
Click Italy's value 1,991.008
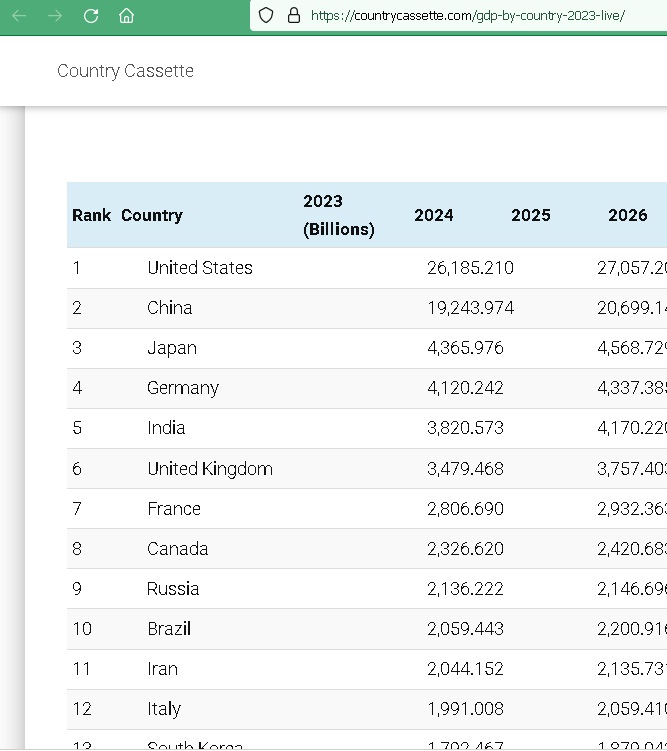coord(465,709)
